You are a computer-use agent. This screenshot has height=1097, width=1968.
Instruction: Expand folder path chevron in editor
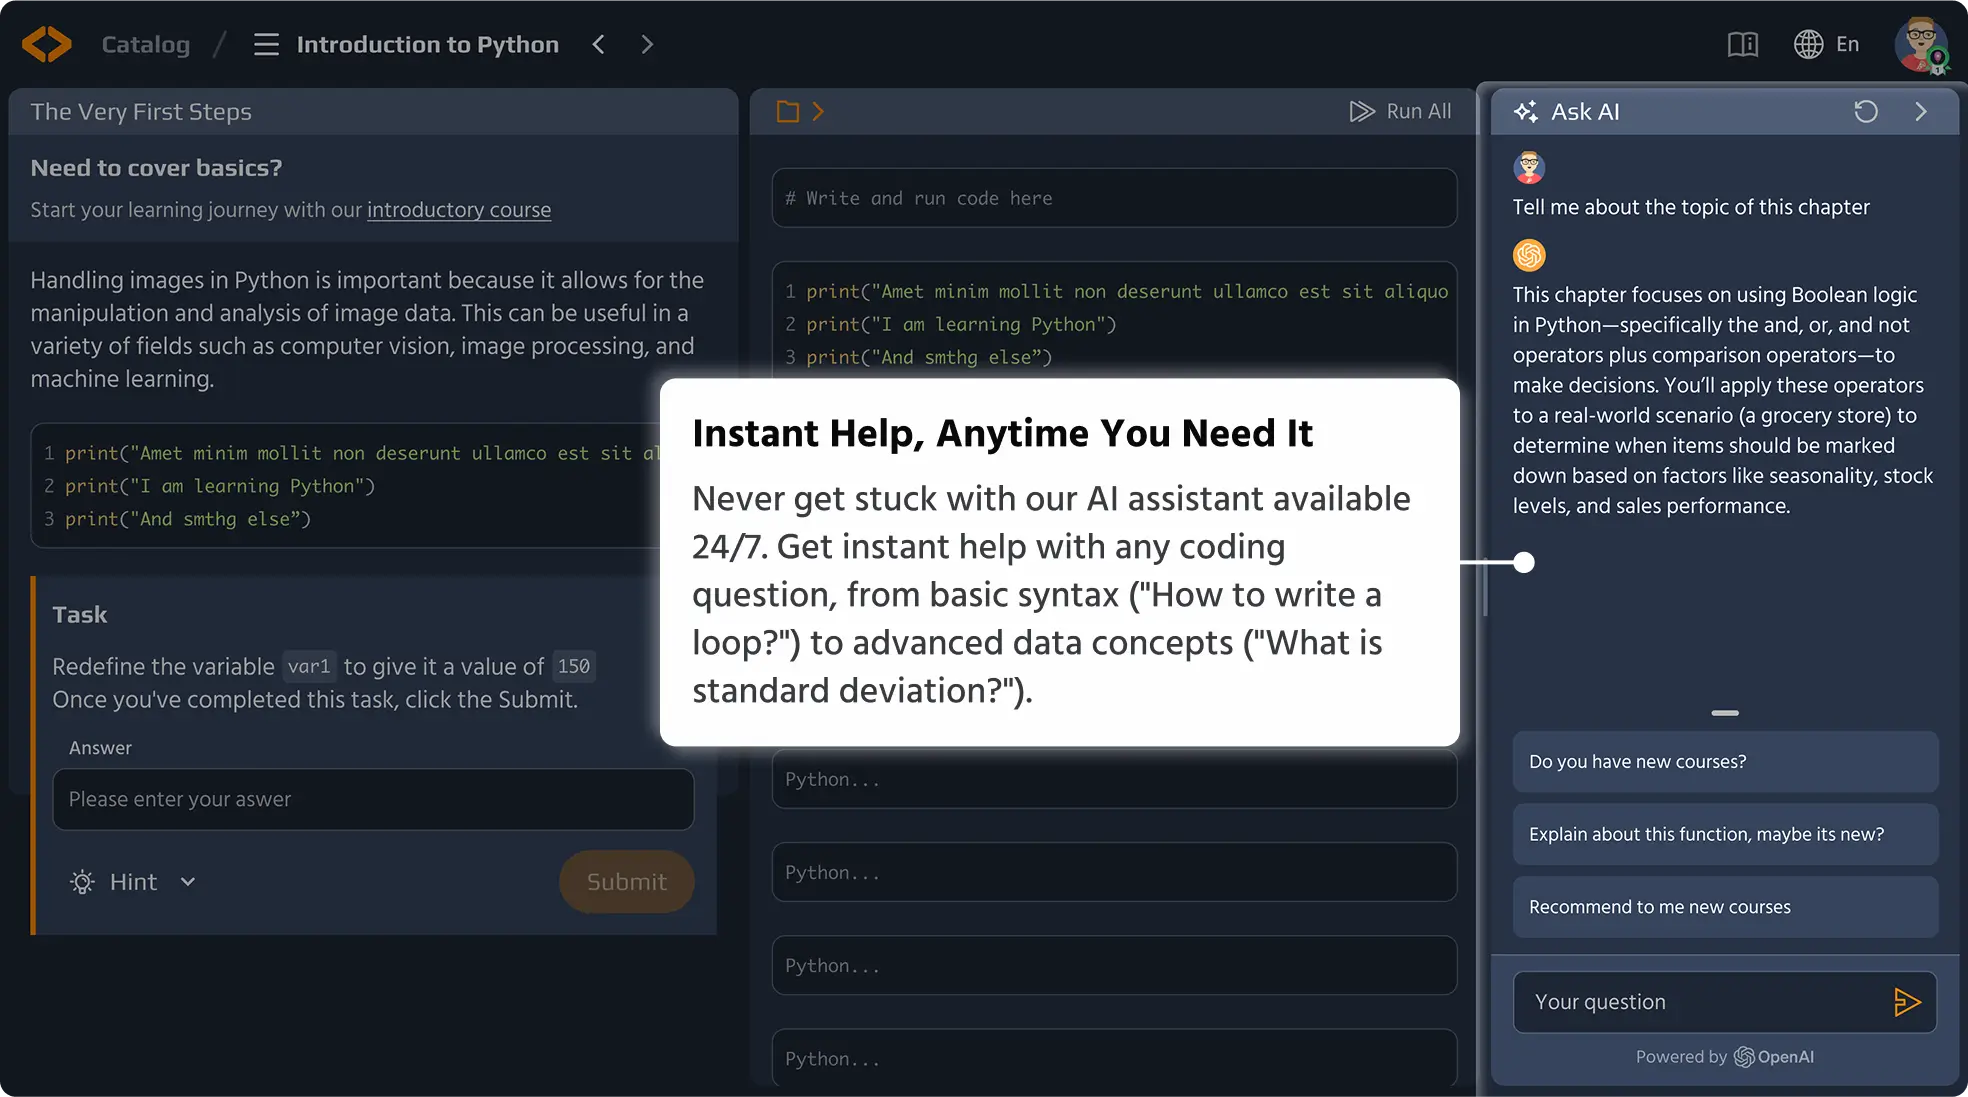pyautogui.click(x=818, y=111)
